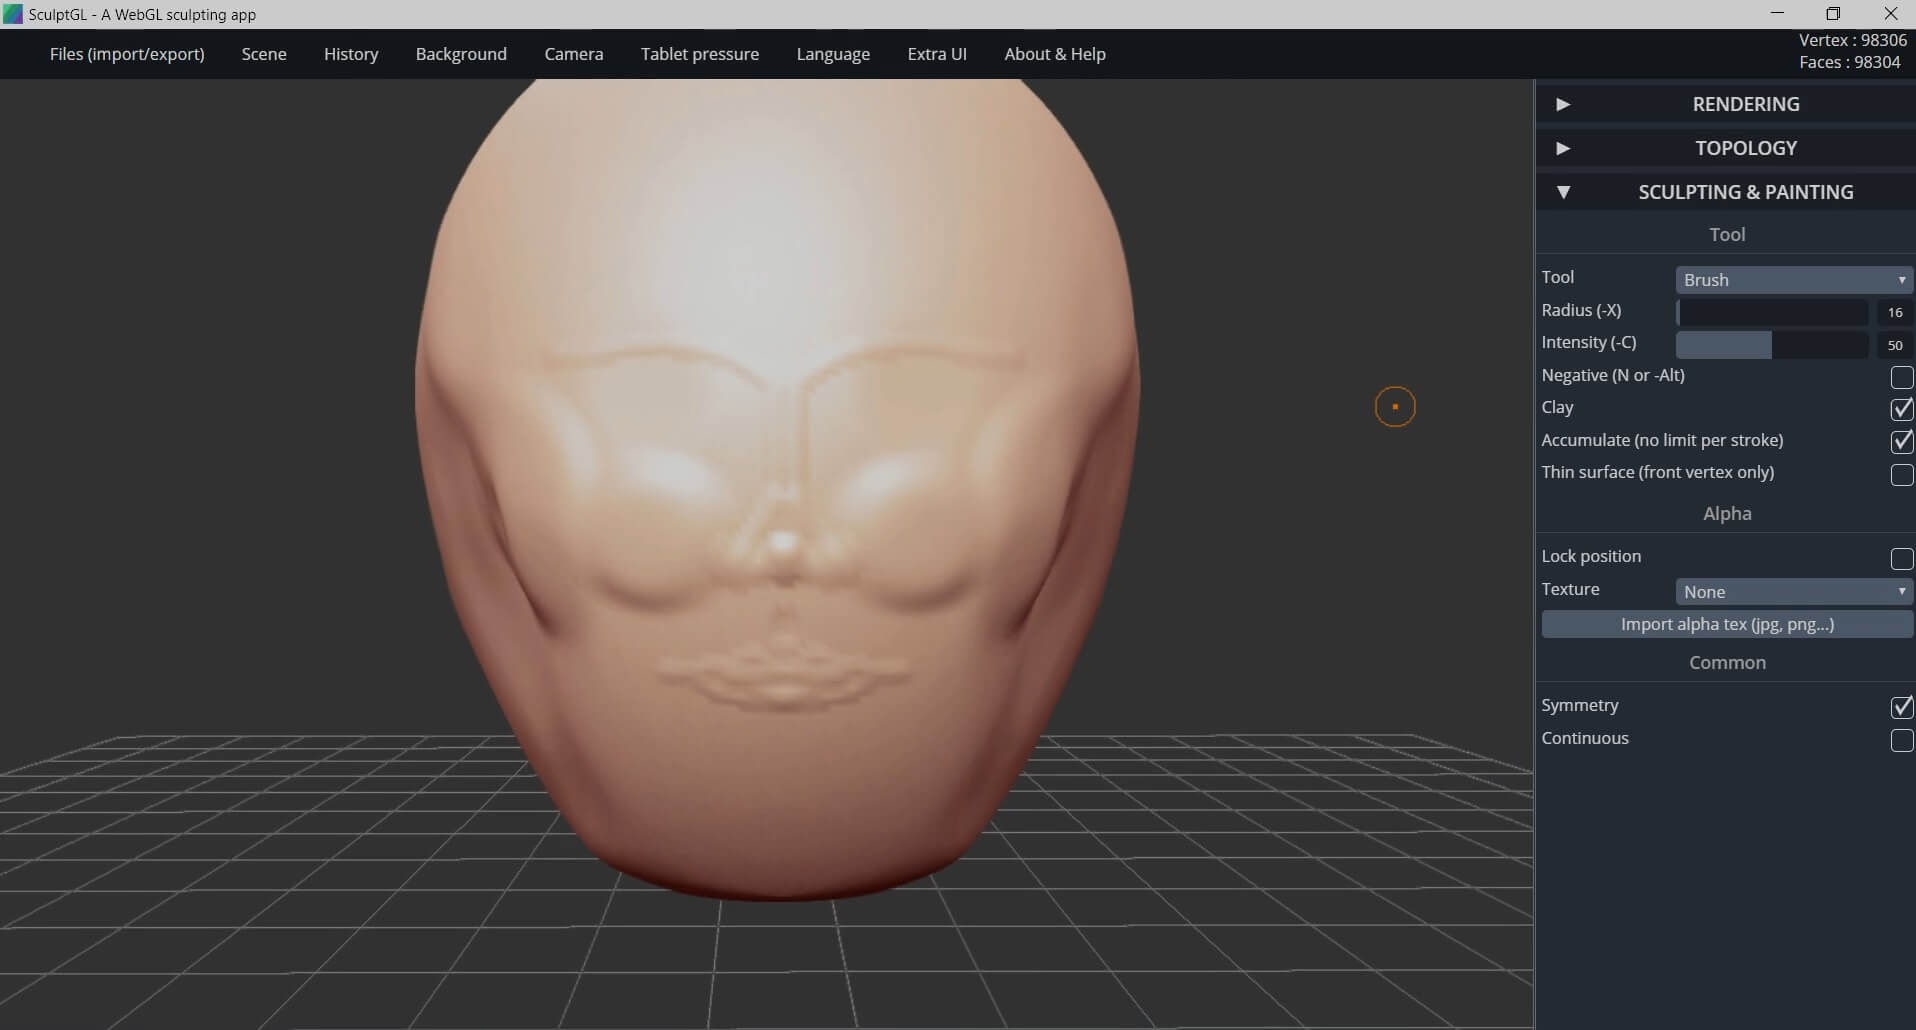1916x1030 pixels.
Task: Open the Texture dropdown showing None
Action: [1794, 592]
